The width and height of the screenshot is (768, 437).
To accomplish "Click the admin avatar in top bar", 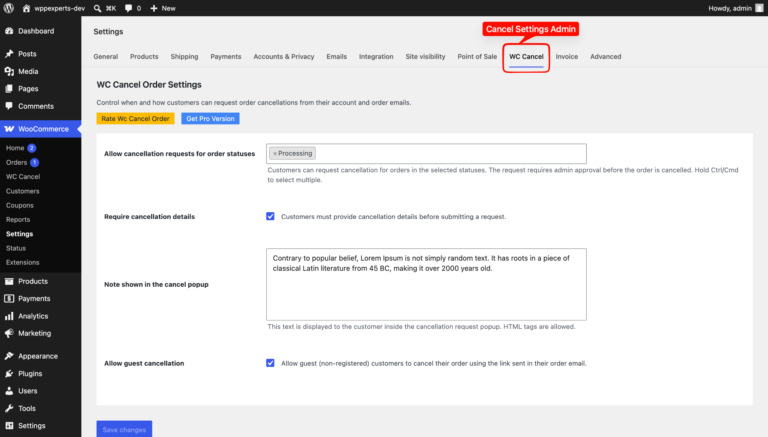I will click(759, 8).
